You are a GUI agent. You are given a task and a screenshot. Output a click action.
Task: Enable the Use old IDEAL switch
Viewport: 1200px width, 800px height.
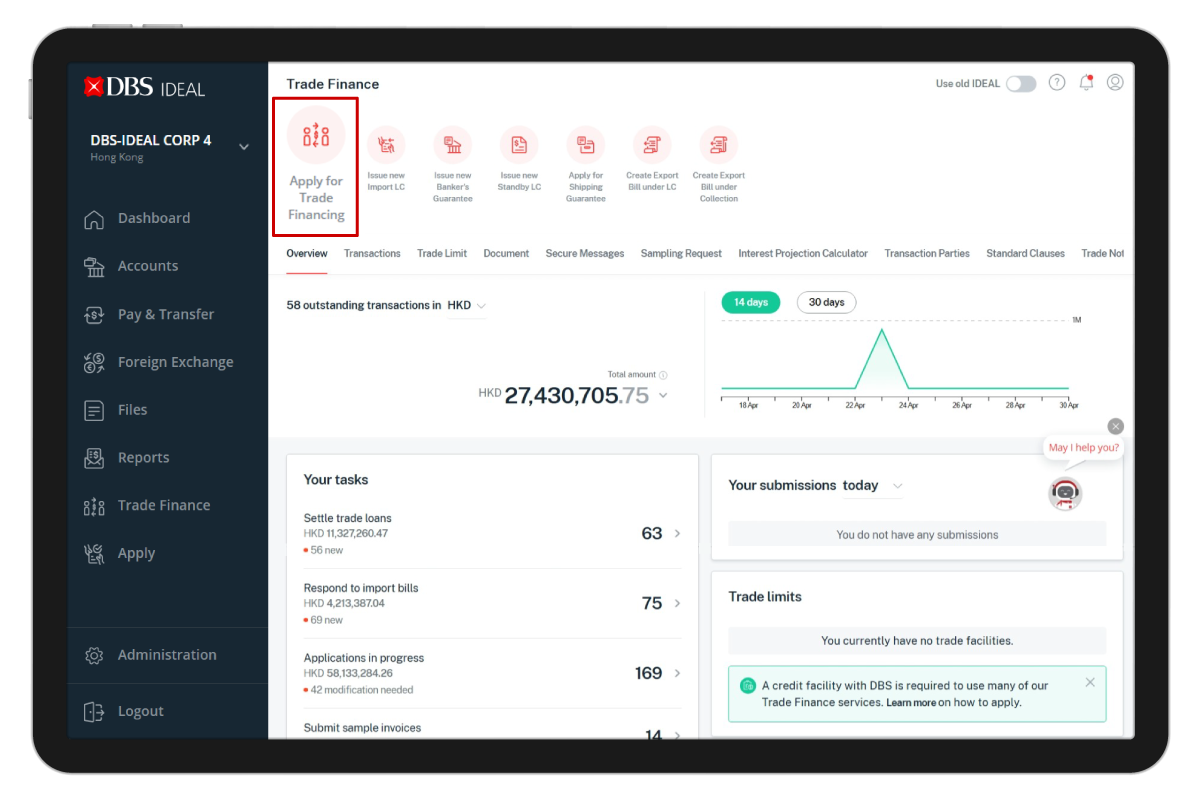1021,85
